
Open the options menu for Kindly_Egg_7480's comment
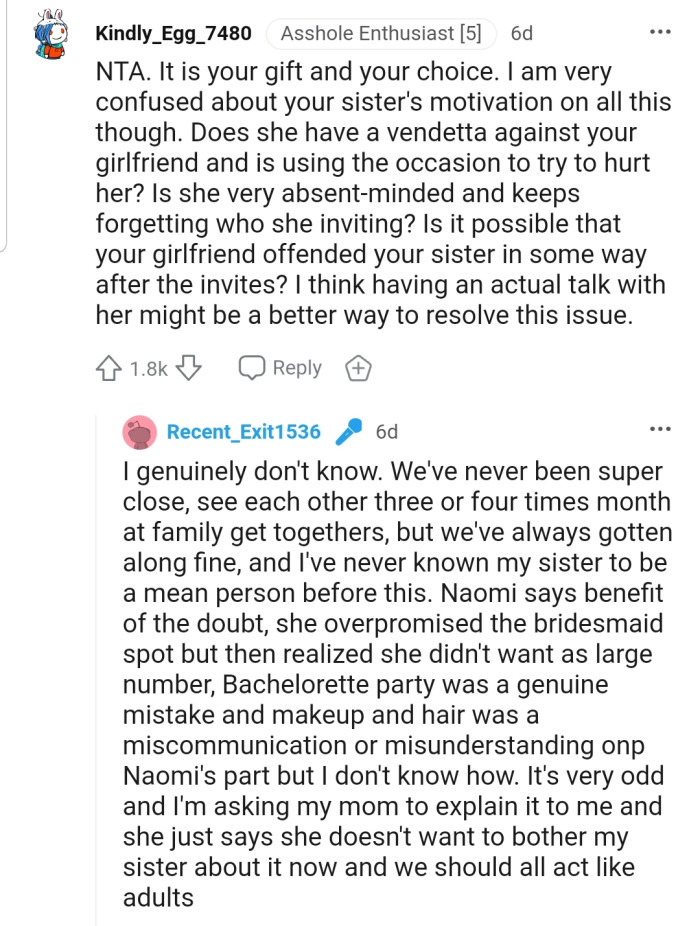[x=660, y=33]
